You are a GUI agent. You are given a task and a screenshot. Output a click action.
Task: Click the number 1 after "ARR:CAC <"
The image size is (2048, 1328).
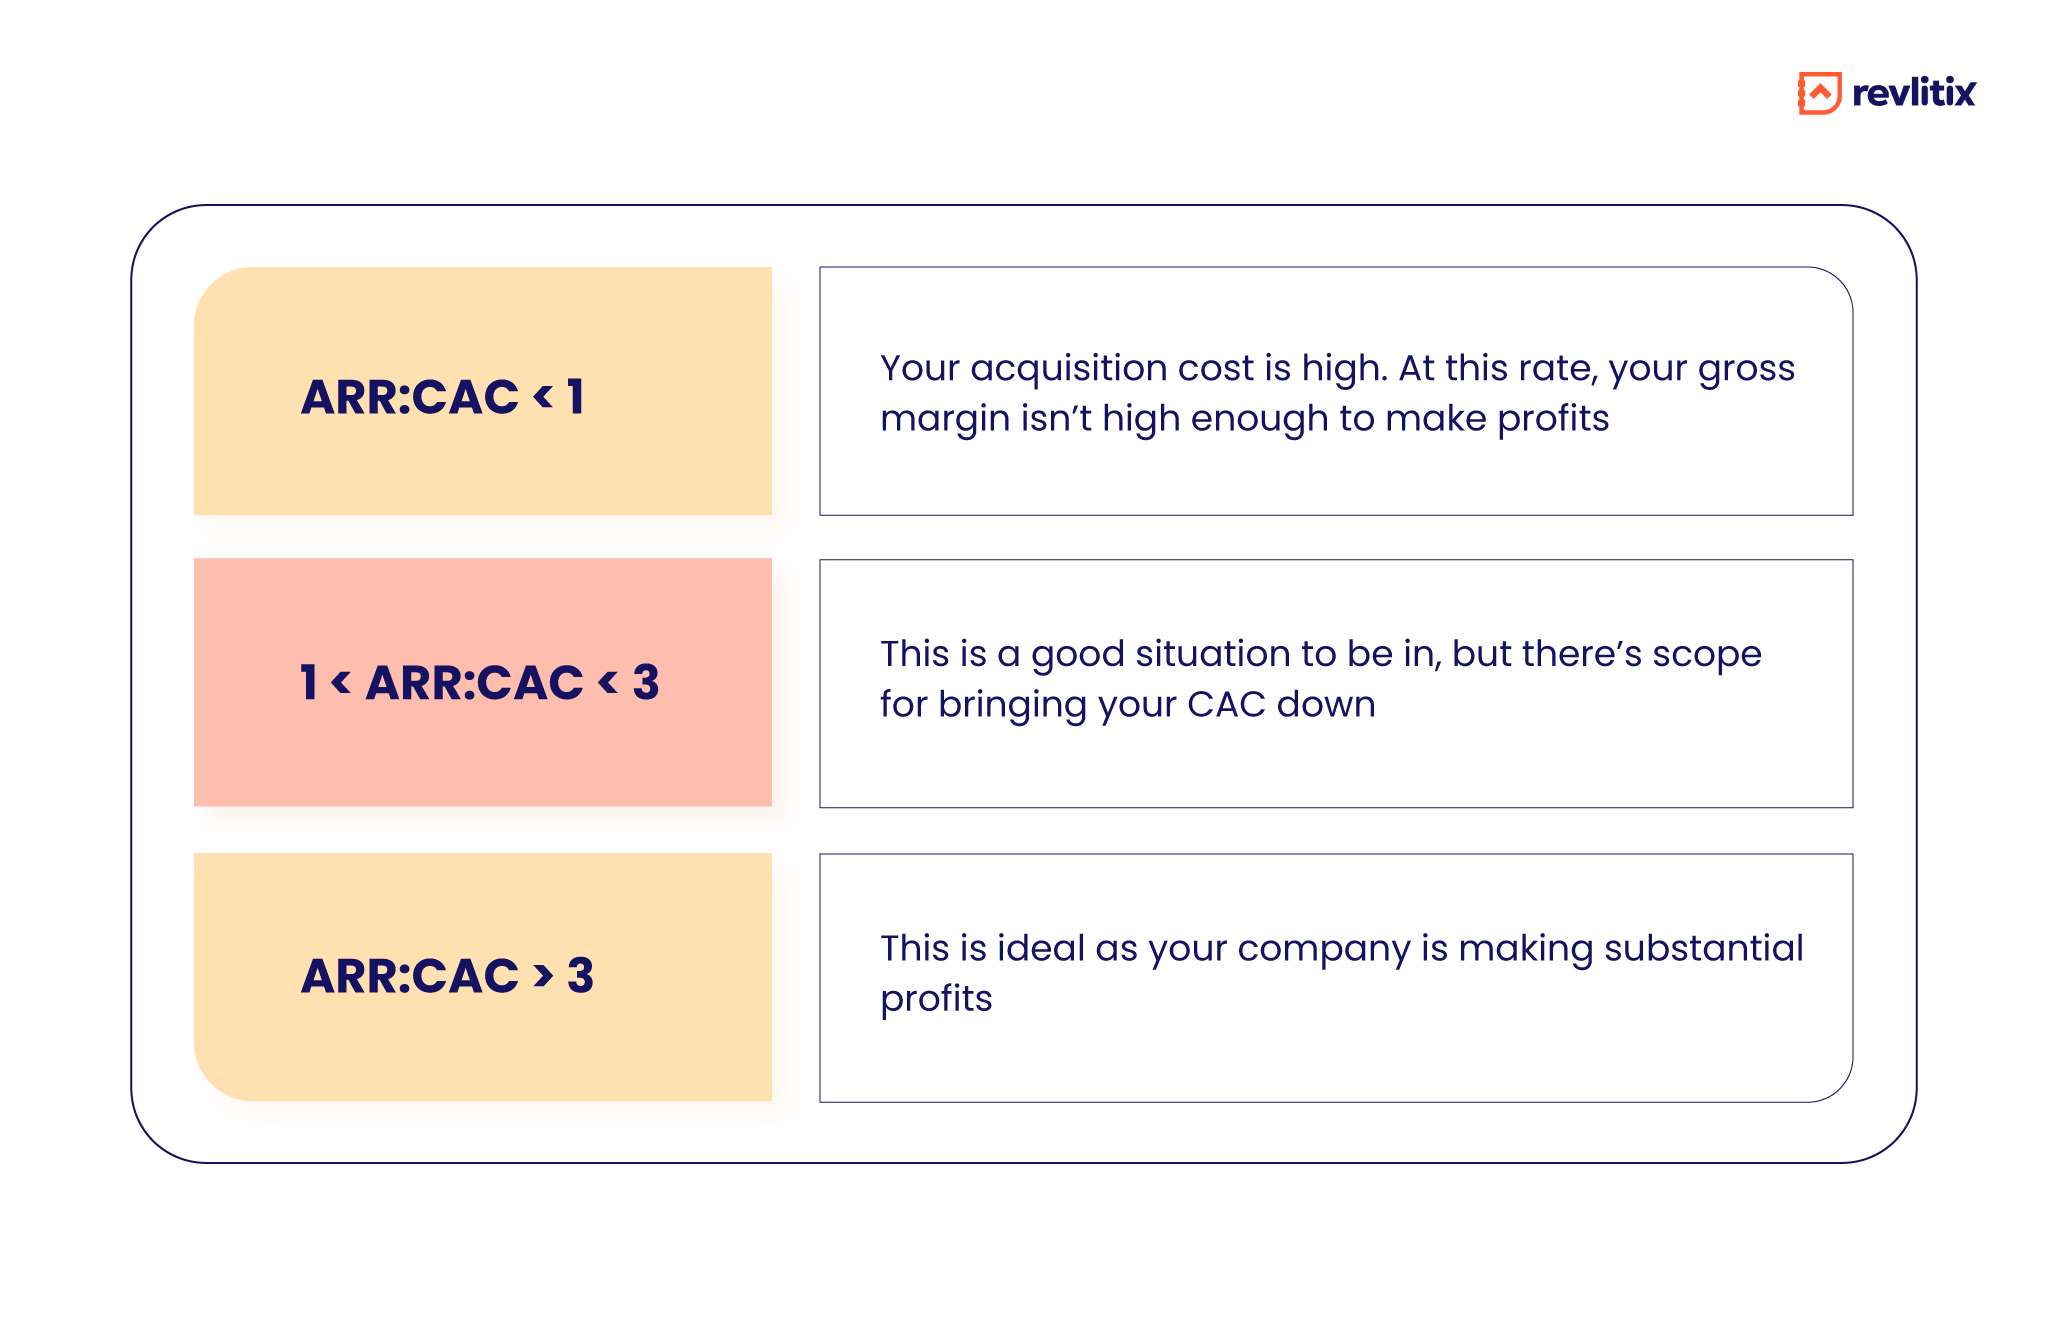coord(575,397)
